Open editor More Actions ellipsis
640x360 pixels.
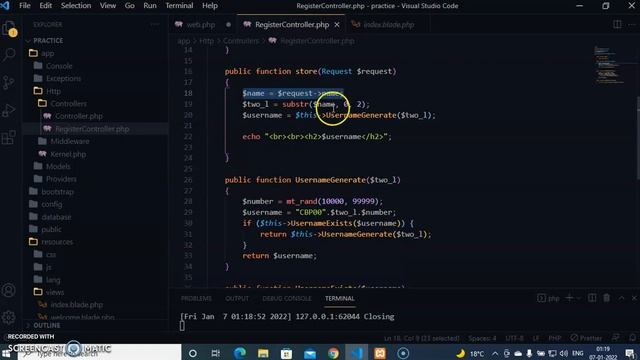(632, 24)
